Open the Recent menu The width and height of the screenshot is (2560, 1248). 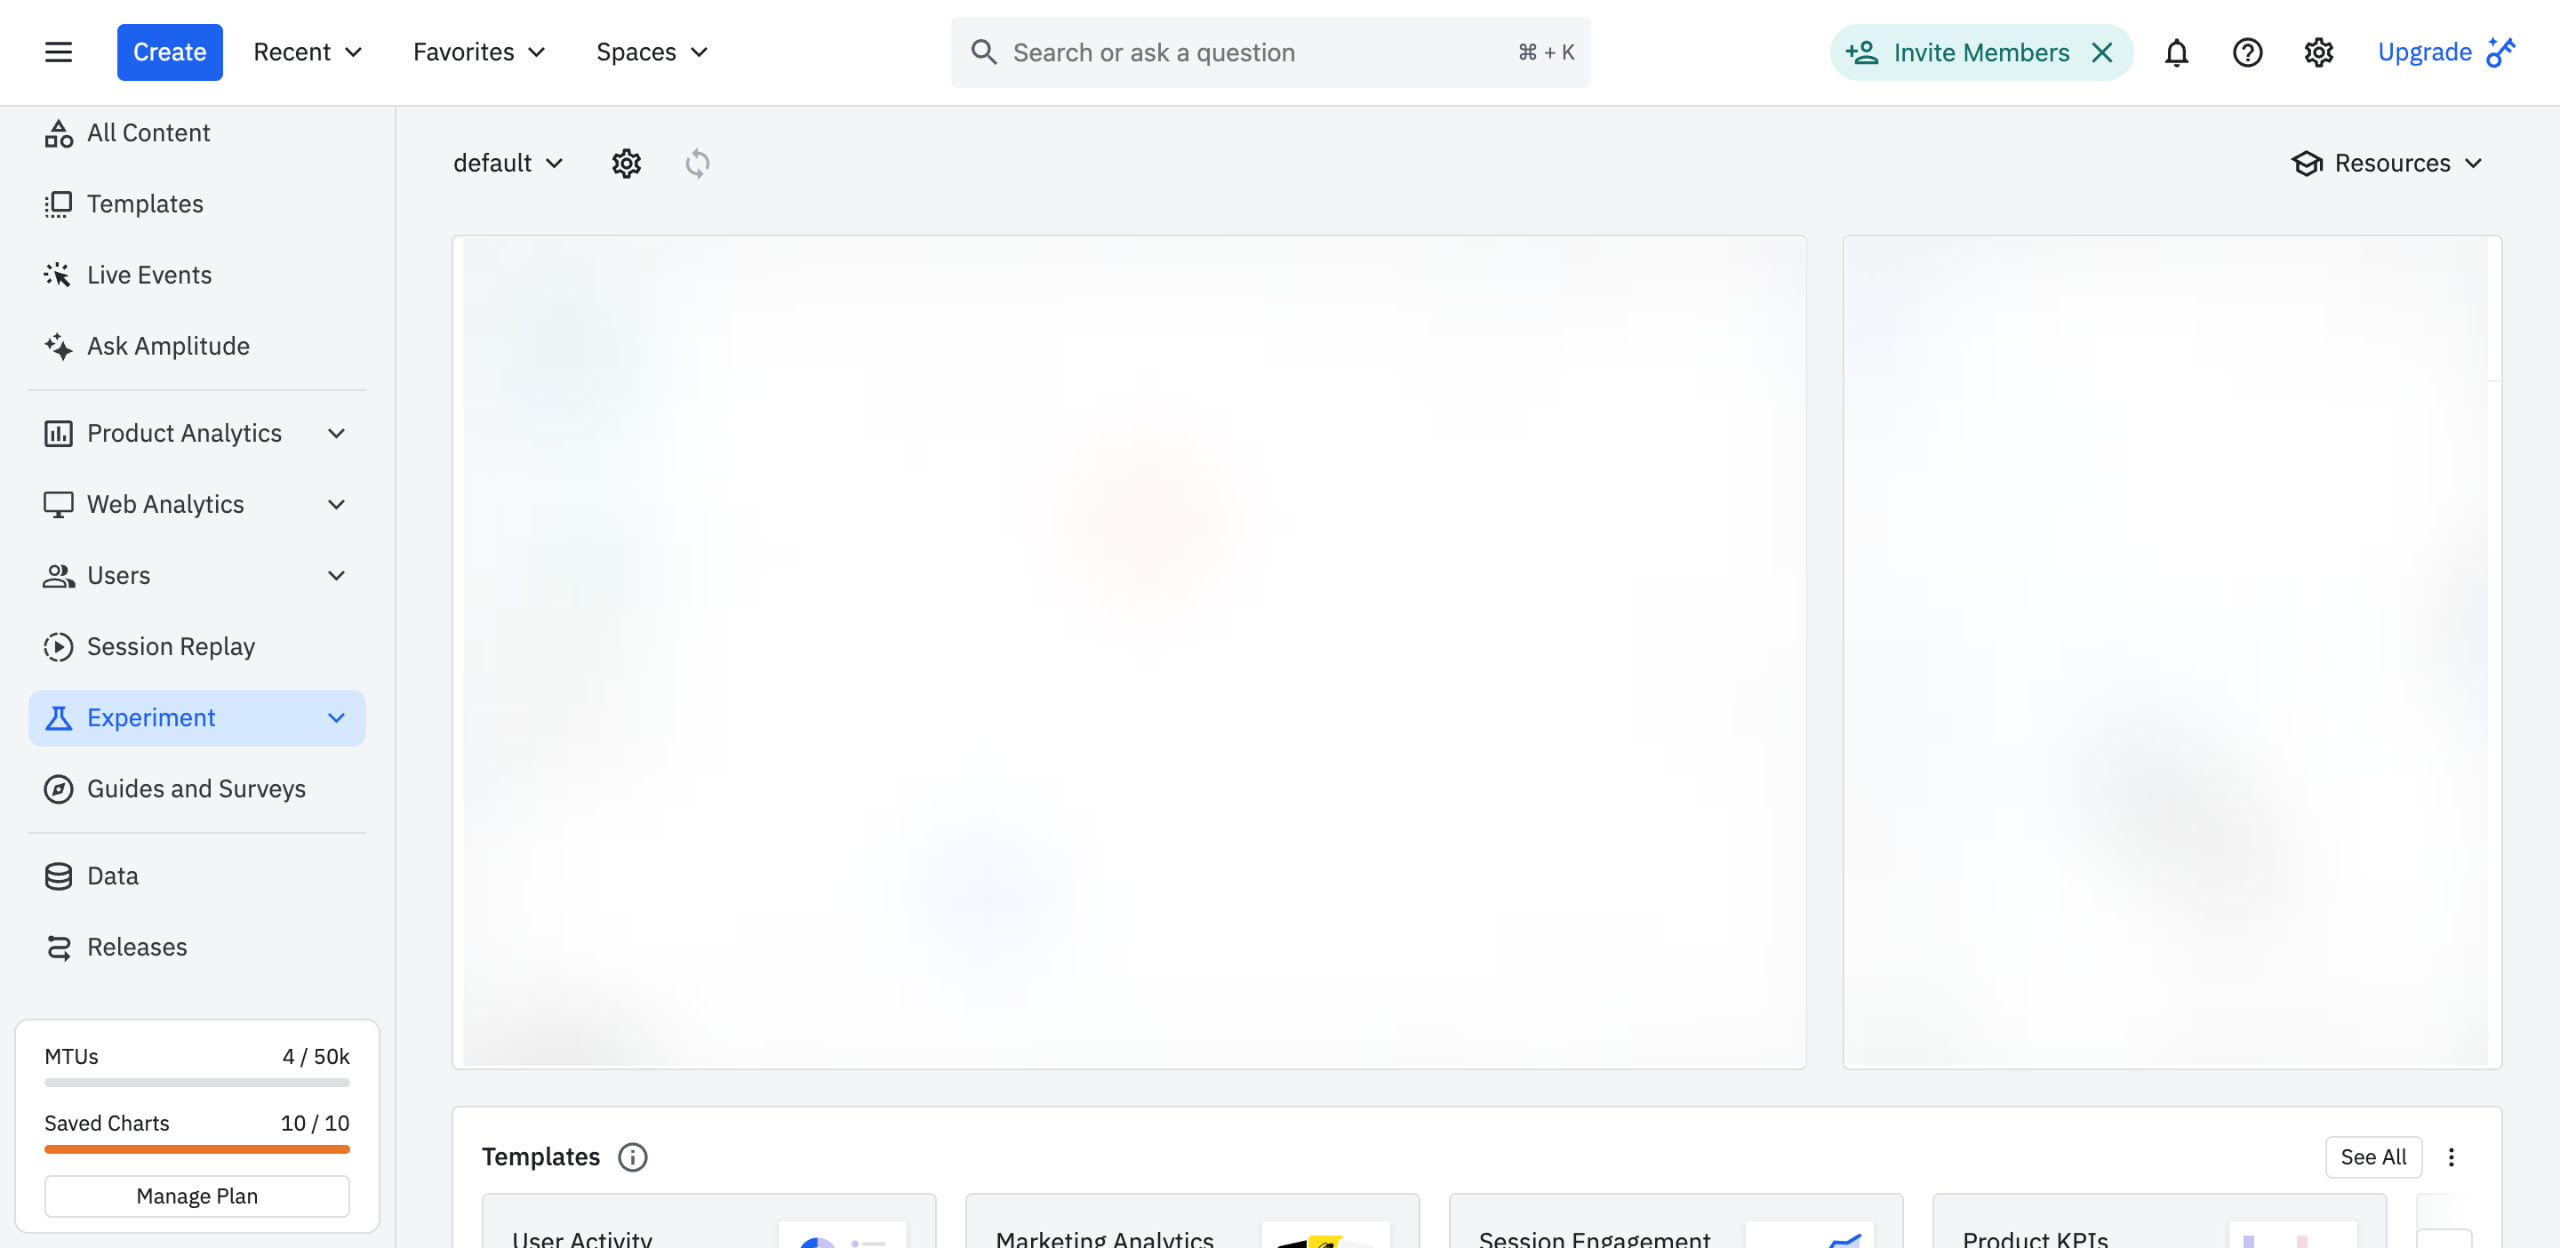point(307,52)
